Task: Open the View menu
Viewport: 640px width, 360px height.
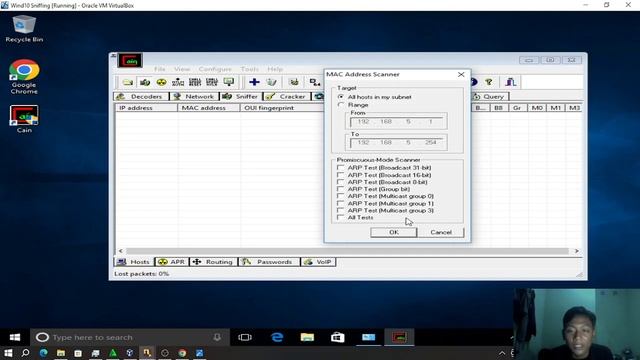Action: click(x=182, y=69)
